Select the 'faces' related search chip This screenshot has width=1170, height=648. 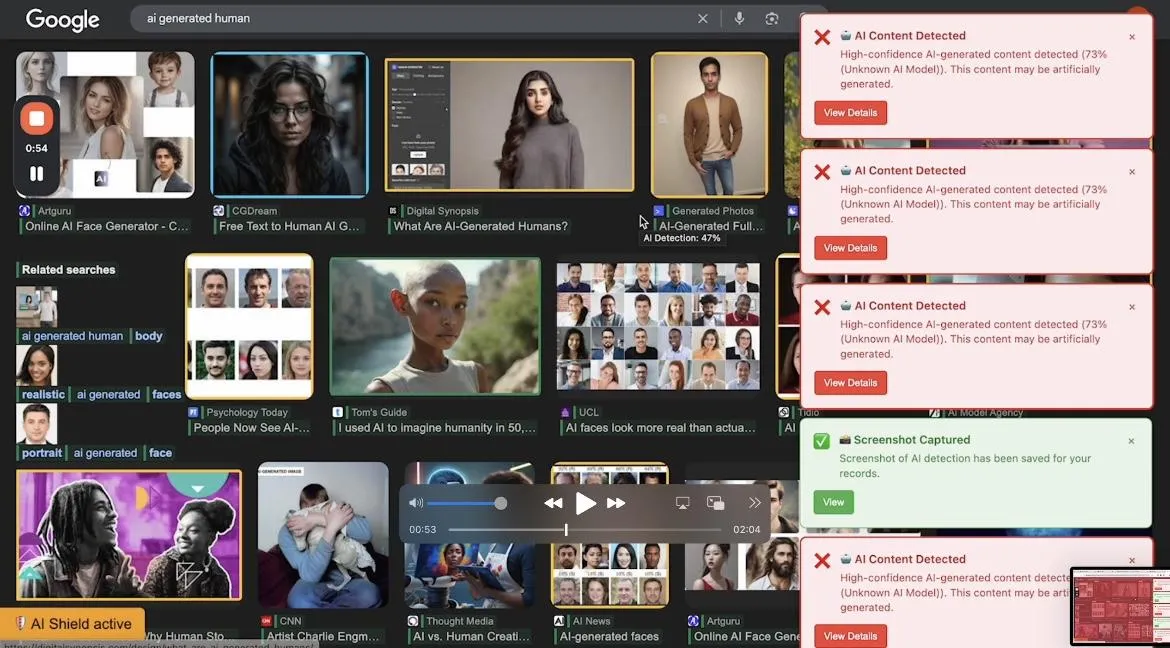pyautogui.click(x=166, y=394)
